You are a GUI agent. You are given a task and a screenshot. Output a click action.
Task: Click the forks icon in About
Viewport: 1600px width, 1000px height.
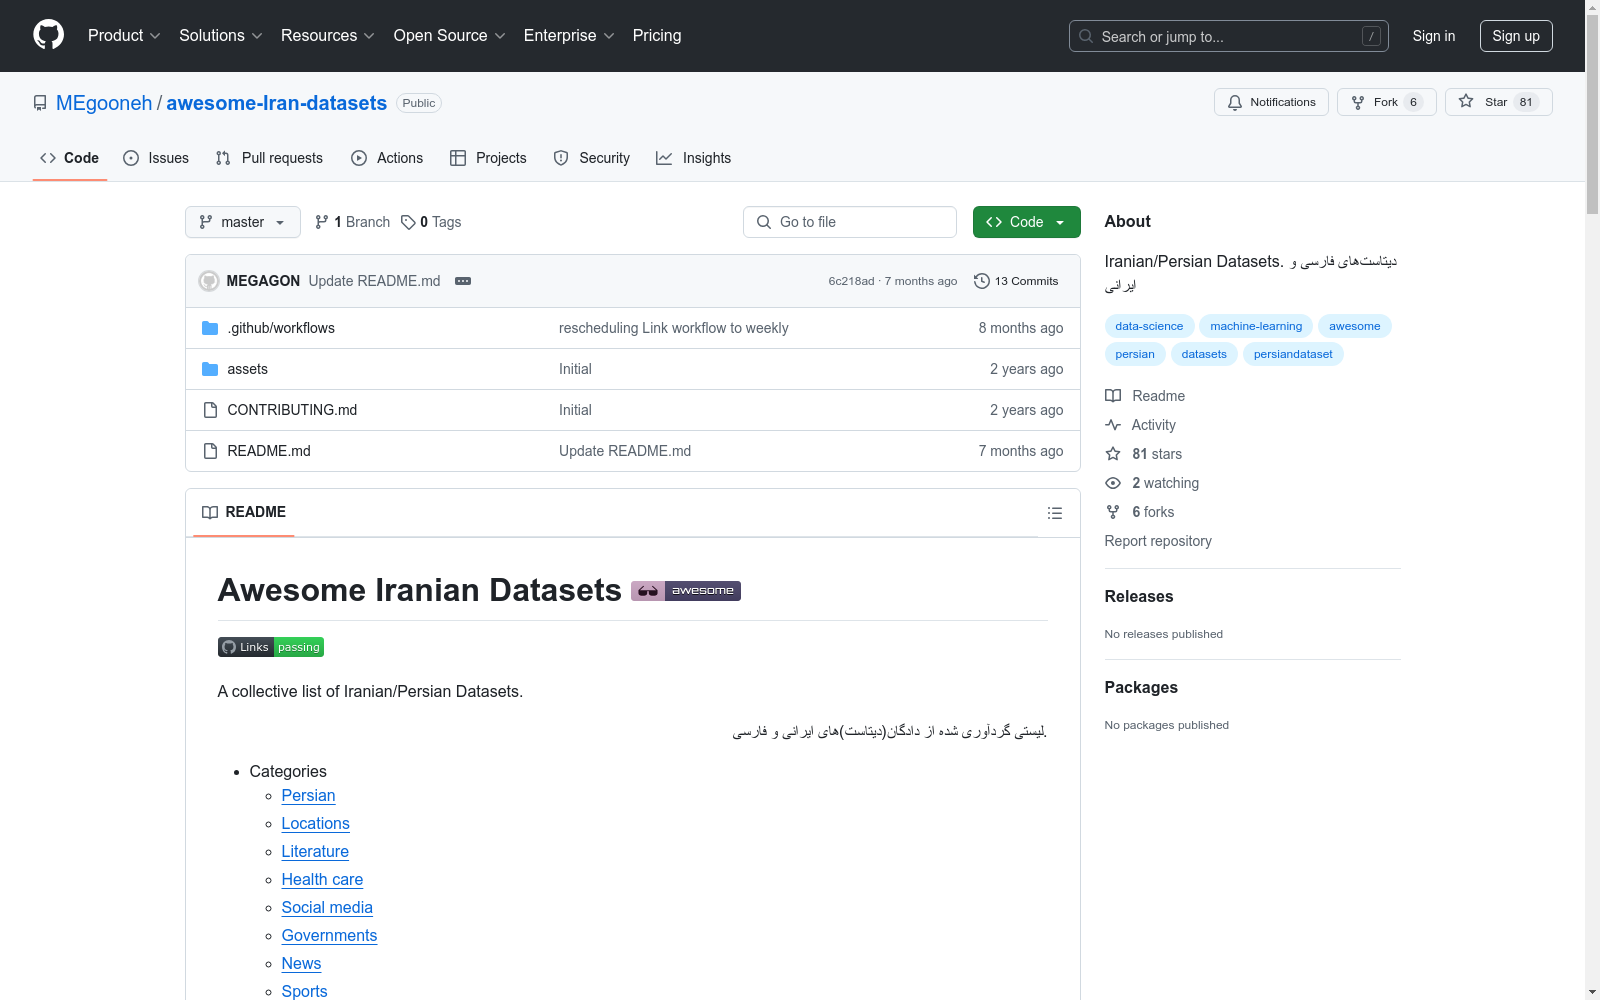coord(1113,512)
